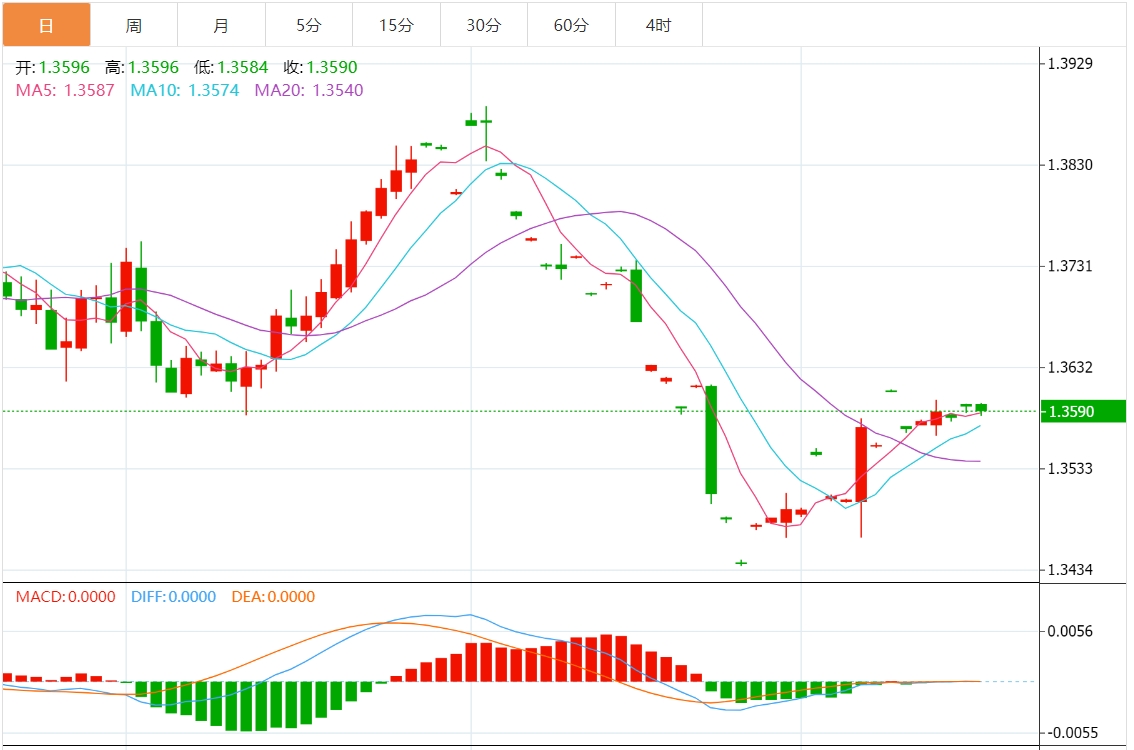Click the 1.3632 price axis label

pos(1070,367)
